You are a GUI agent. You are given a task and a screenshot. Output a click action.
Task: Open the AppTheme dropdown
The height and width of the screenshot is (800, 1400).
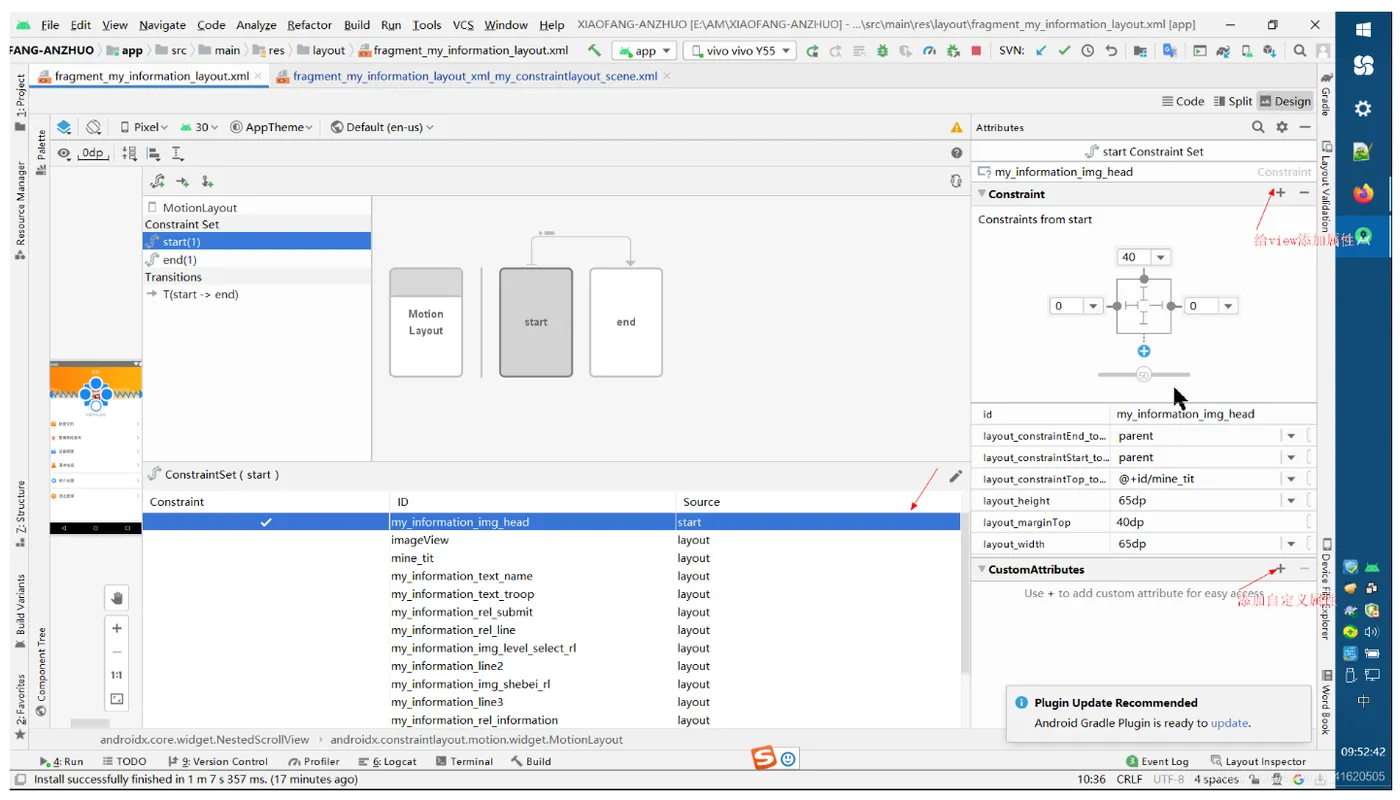point(272,127)
